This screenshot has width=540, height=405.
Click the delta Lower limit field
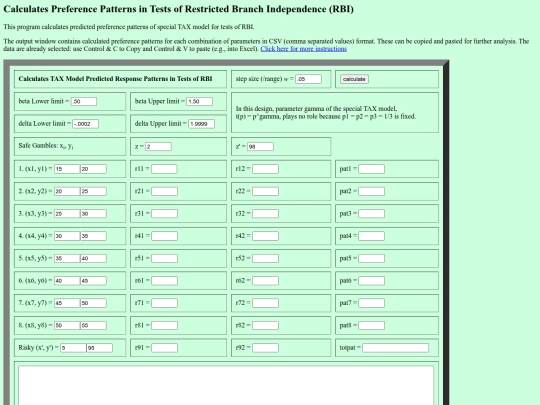pos(85,124)
